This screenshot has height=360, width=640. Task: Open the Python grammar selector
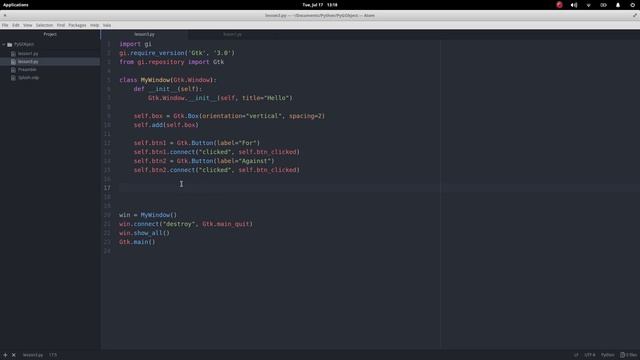click(607, 355)
